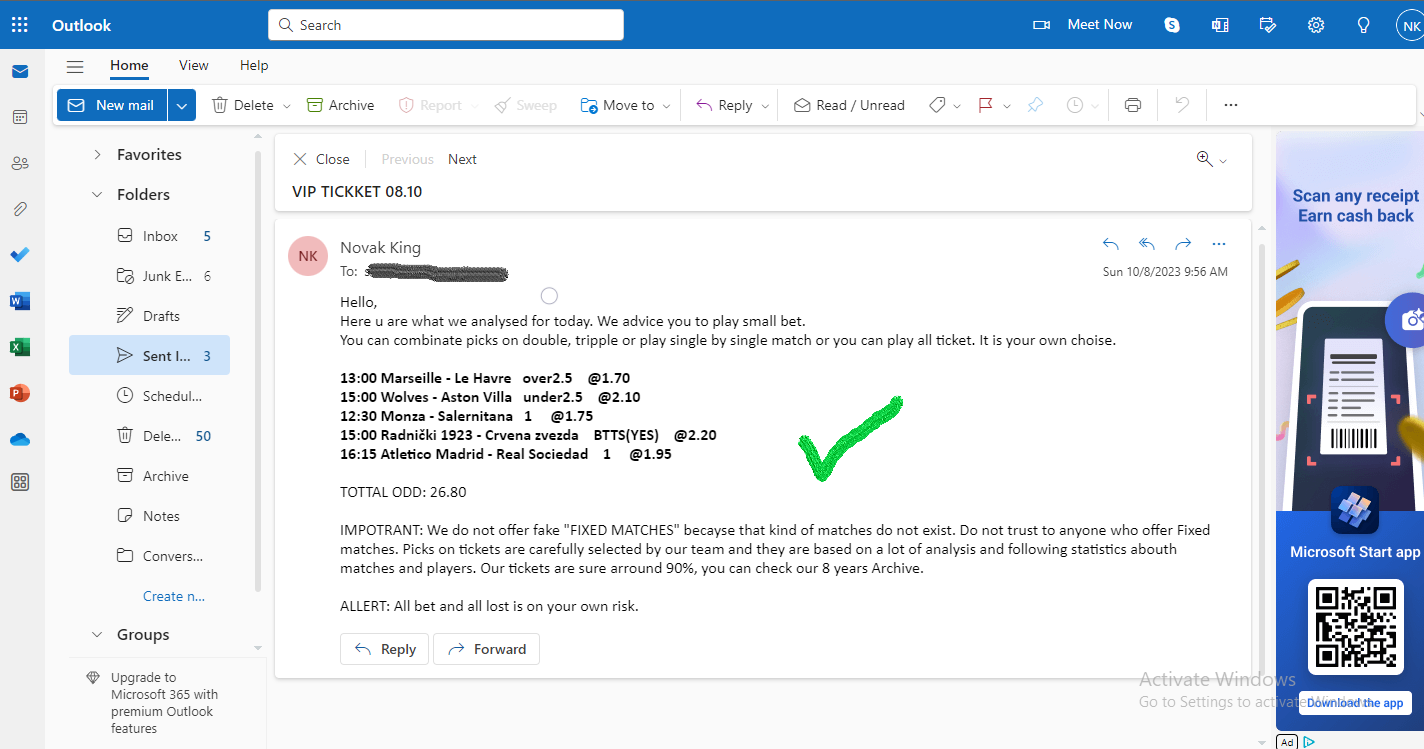
Task: Toggle the flag on this message
Action: tap(985, 105)
